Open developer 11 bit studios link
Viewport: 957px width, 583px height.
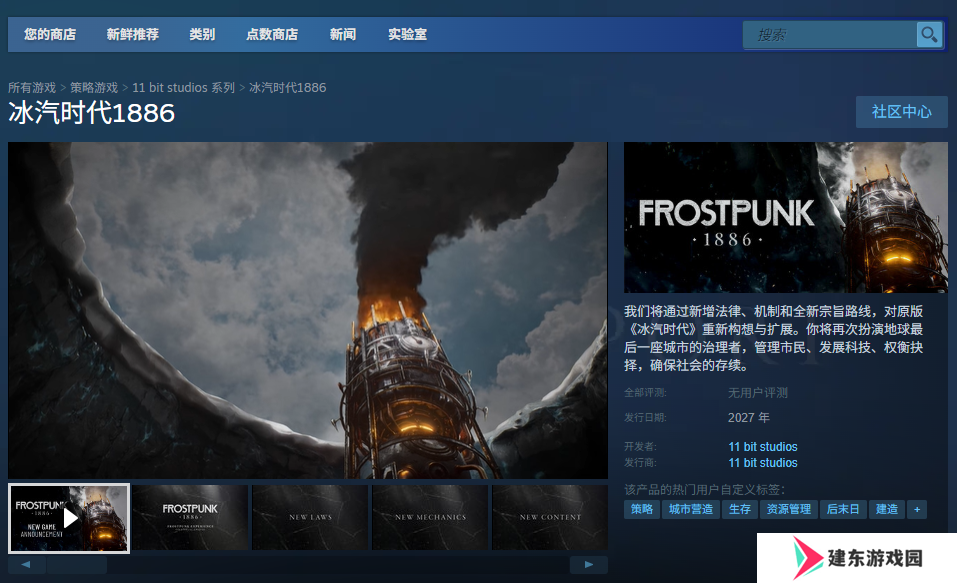763,447
